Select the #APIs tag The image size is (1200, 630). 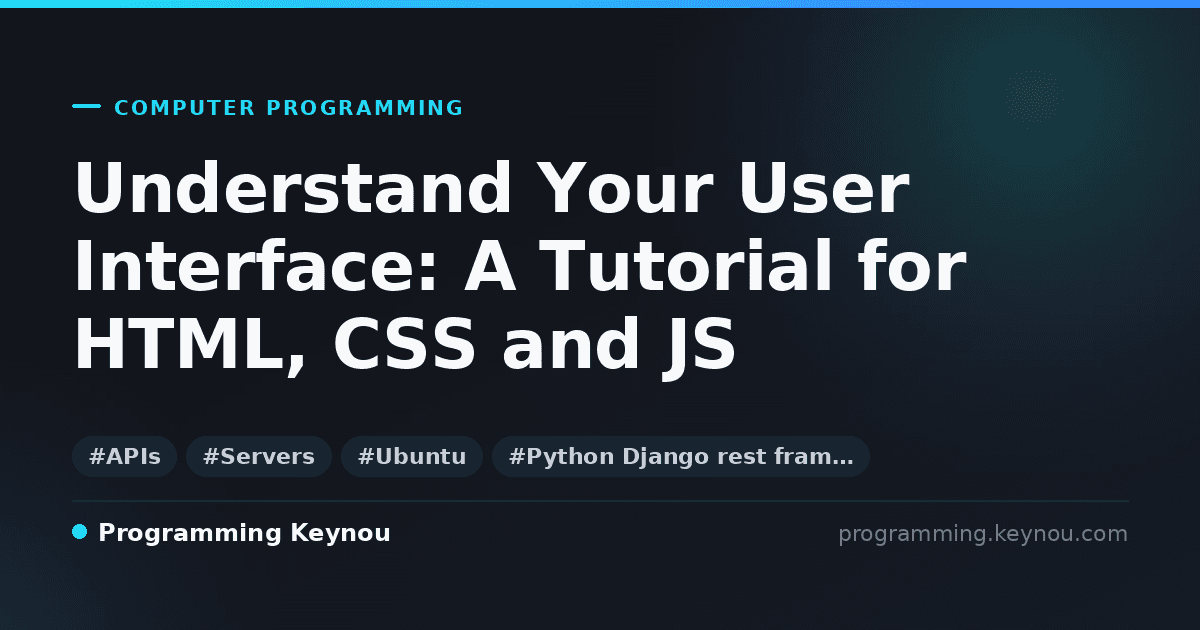click(x=125, y=457)
